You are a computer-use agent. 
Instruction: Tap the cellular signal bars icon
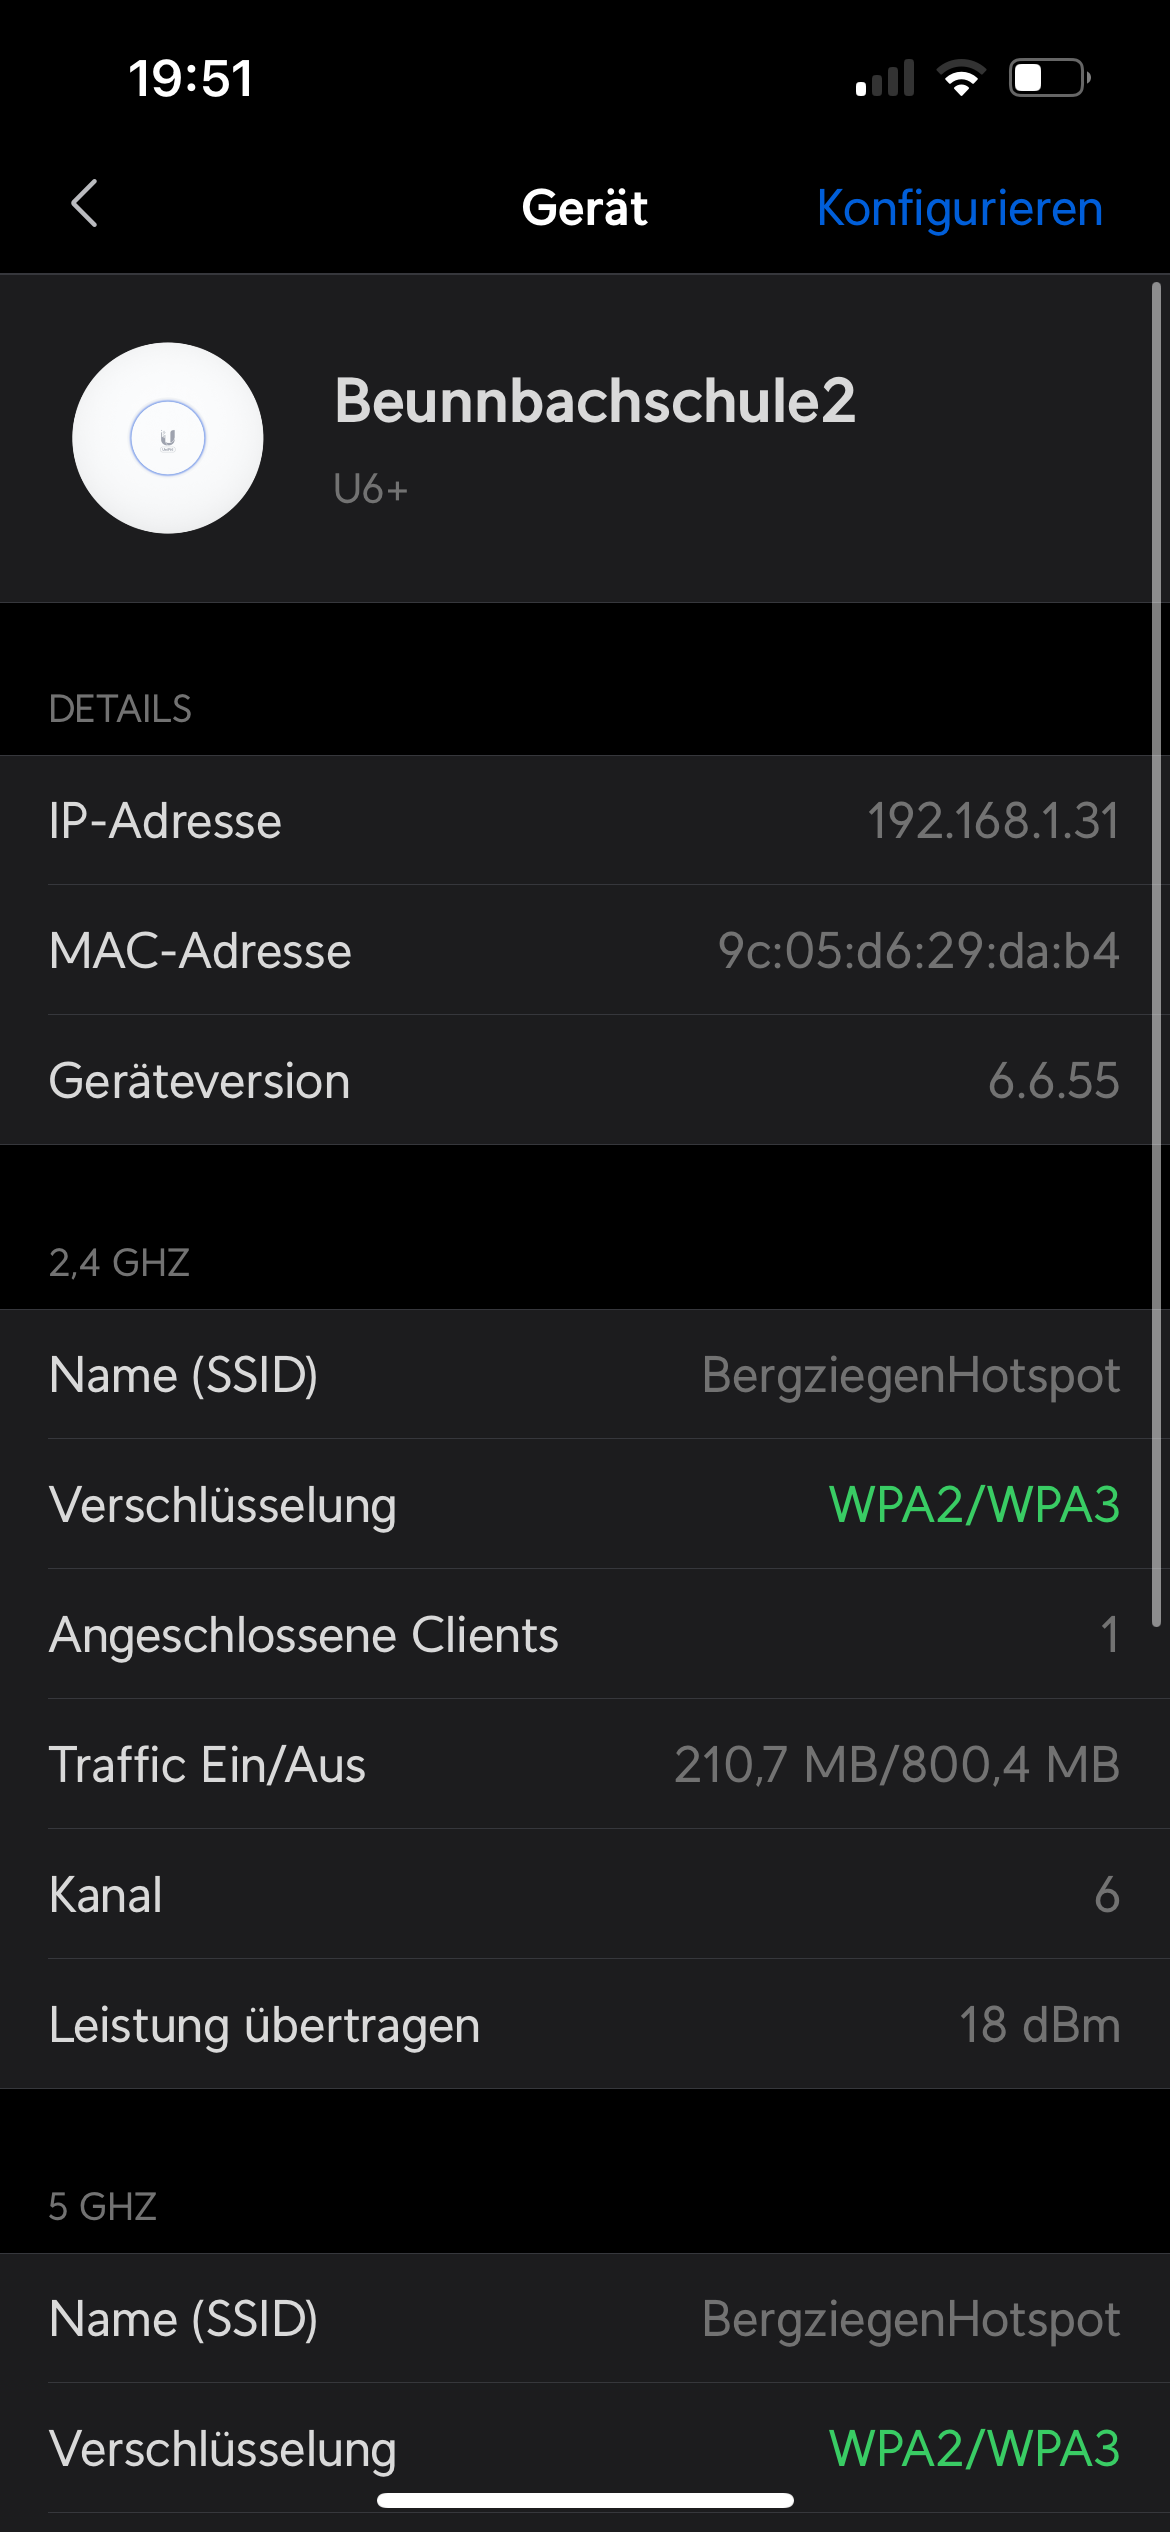(885, 78)
